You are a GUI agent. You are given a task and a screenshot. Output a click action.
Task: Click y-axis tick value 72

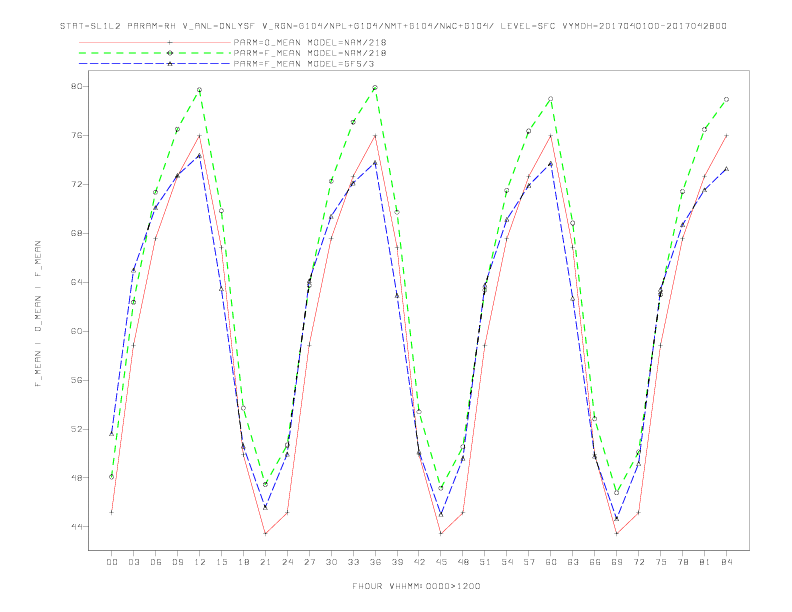click(x=76, y=184)
